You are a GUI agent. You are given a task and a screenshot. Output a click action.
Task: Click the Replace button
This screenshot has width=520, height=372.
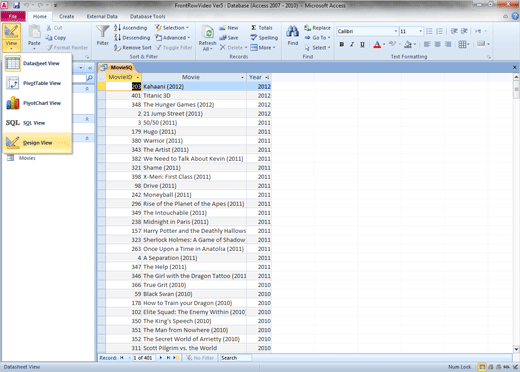317,28
